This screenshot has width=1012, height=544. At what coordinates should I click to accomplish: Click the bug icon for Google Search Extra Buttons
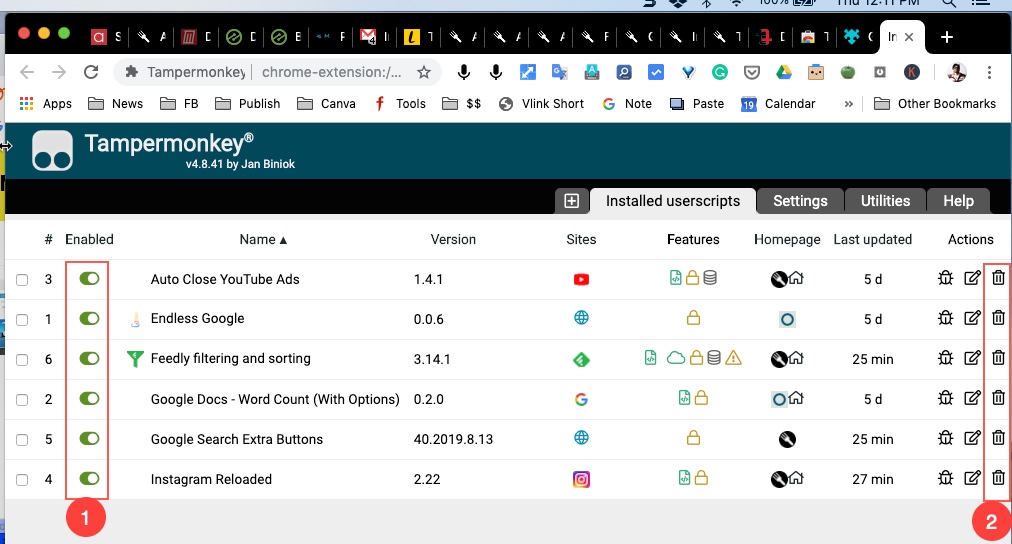tap(946, 438)
